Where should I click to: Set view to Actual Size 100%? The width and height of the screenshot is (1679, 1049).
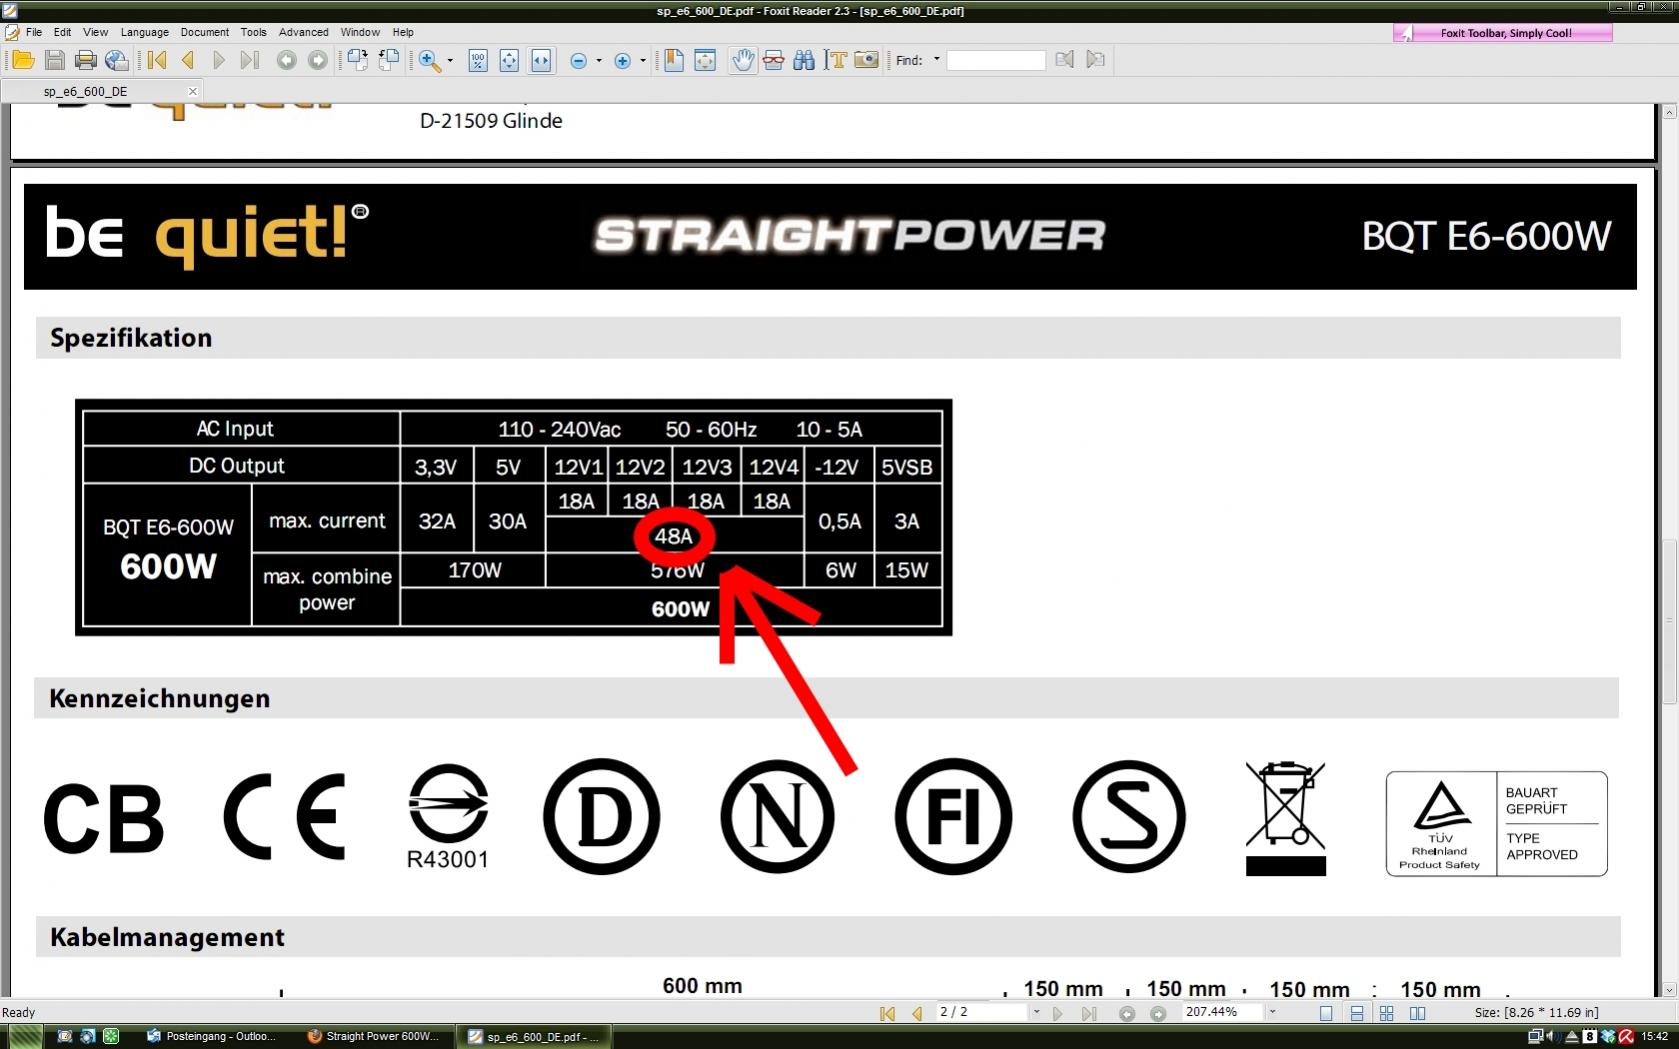tap(478, 61)
